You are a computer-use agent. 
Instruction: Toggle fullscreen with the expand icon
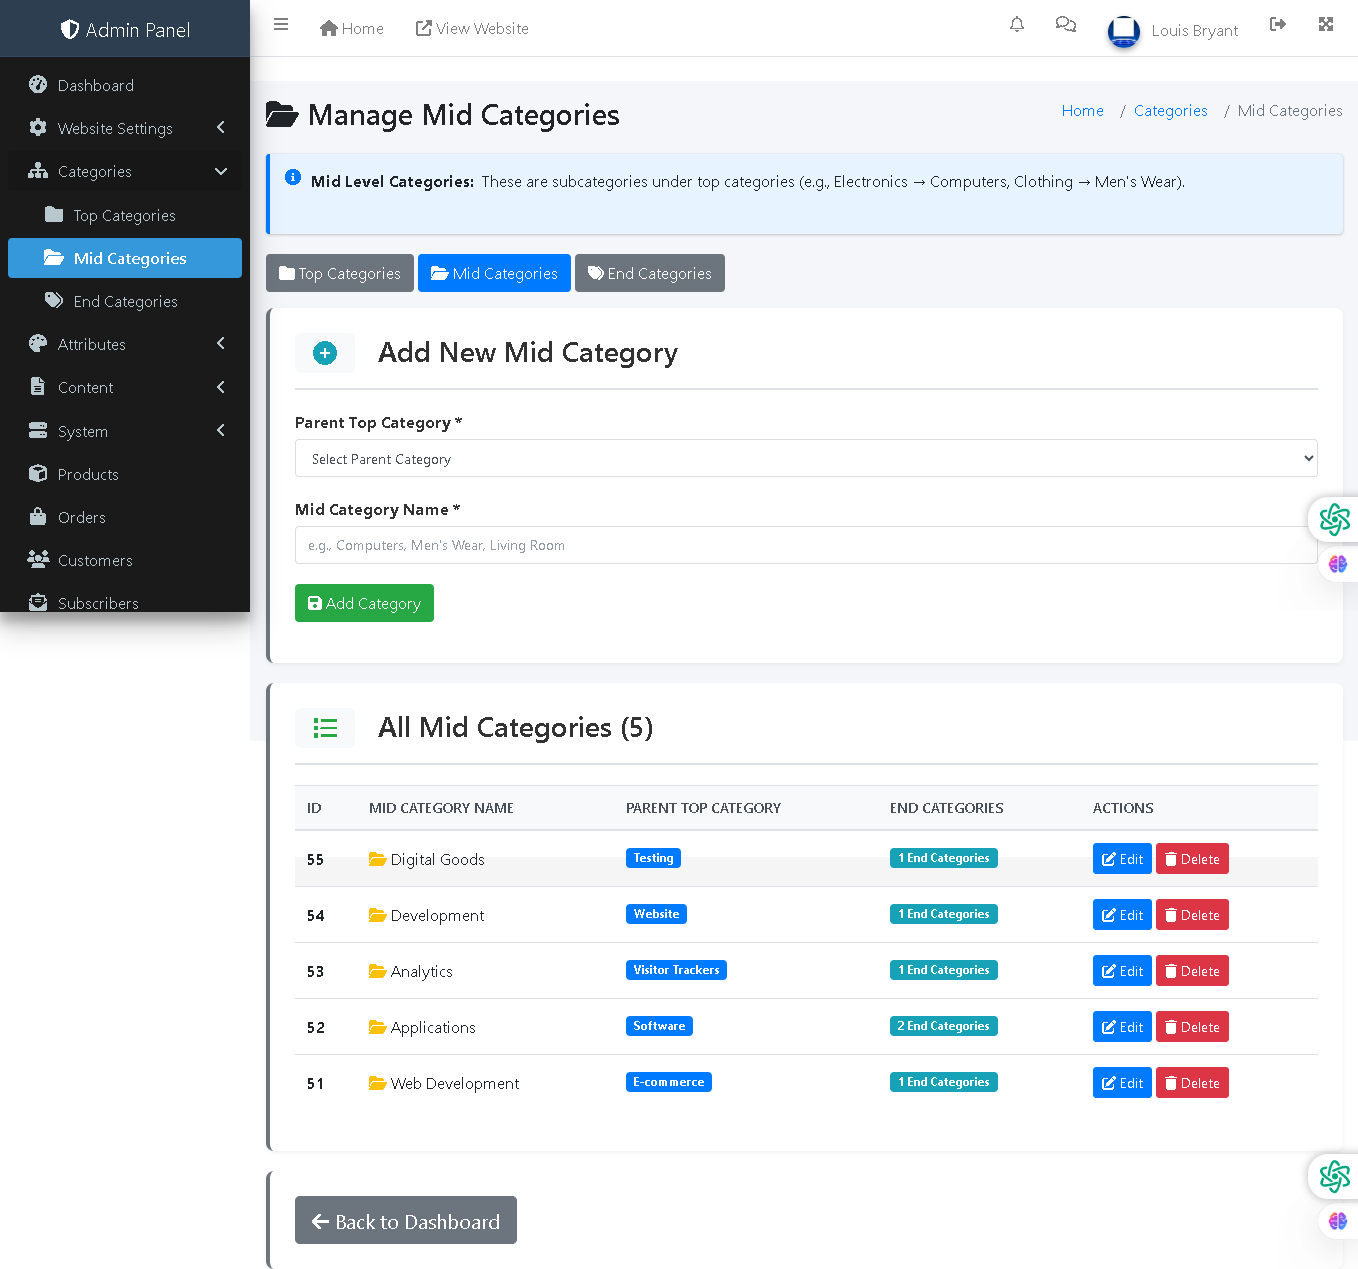click(1326, 25)
